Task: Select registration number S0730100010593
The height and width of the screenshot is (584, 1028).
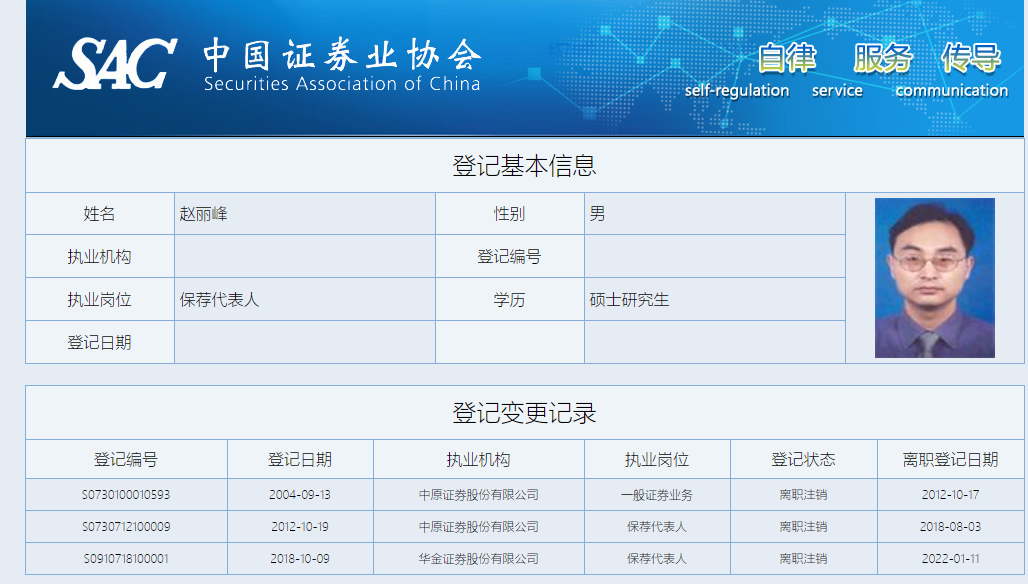Action: coord(126,495)
